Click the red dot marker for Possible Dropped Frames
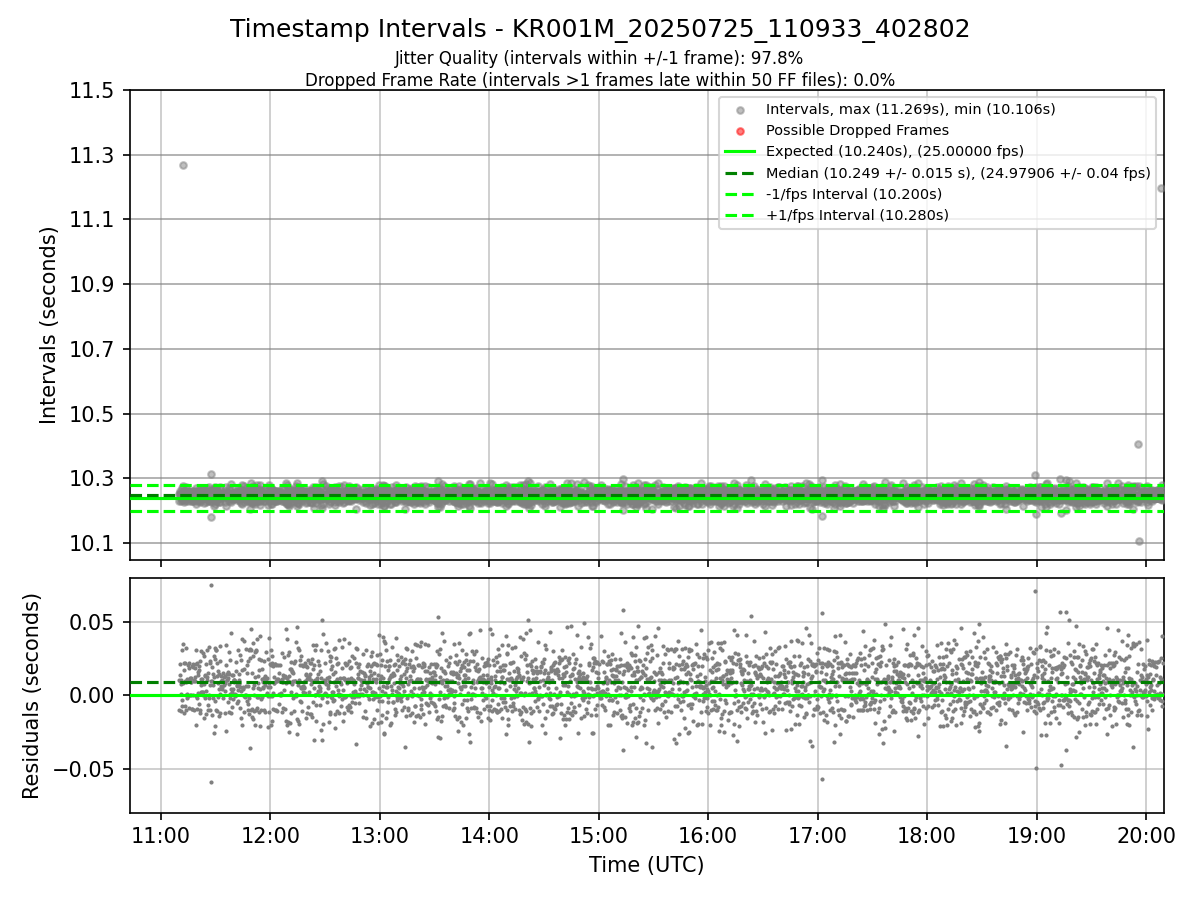The image size is (1200, 900). (740, 131)
